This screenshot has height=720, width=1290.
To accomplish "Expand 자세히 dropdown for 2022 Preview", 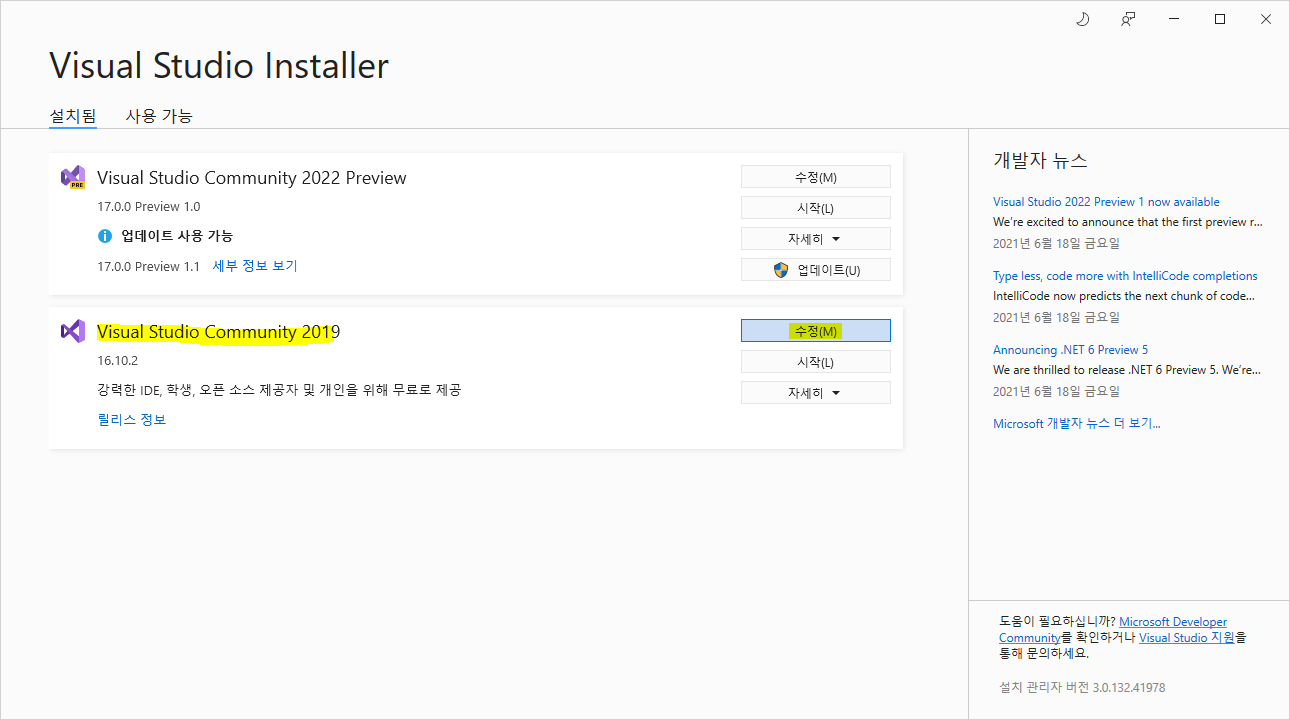I will point(815,239).
